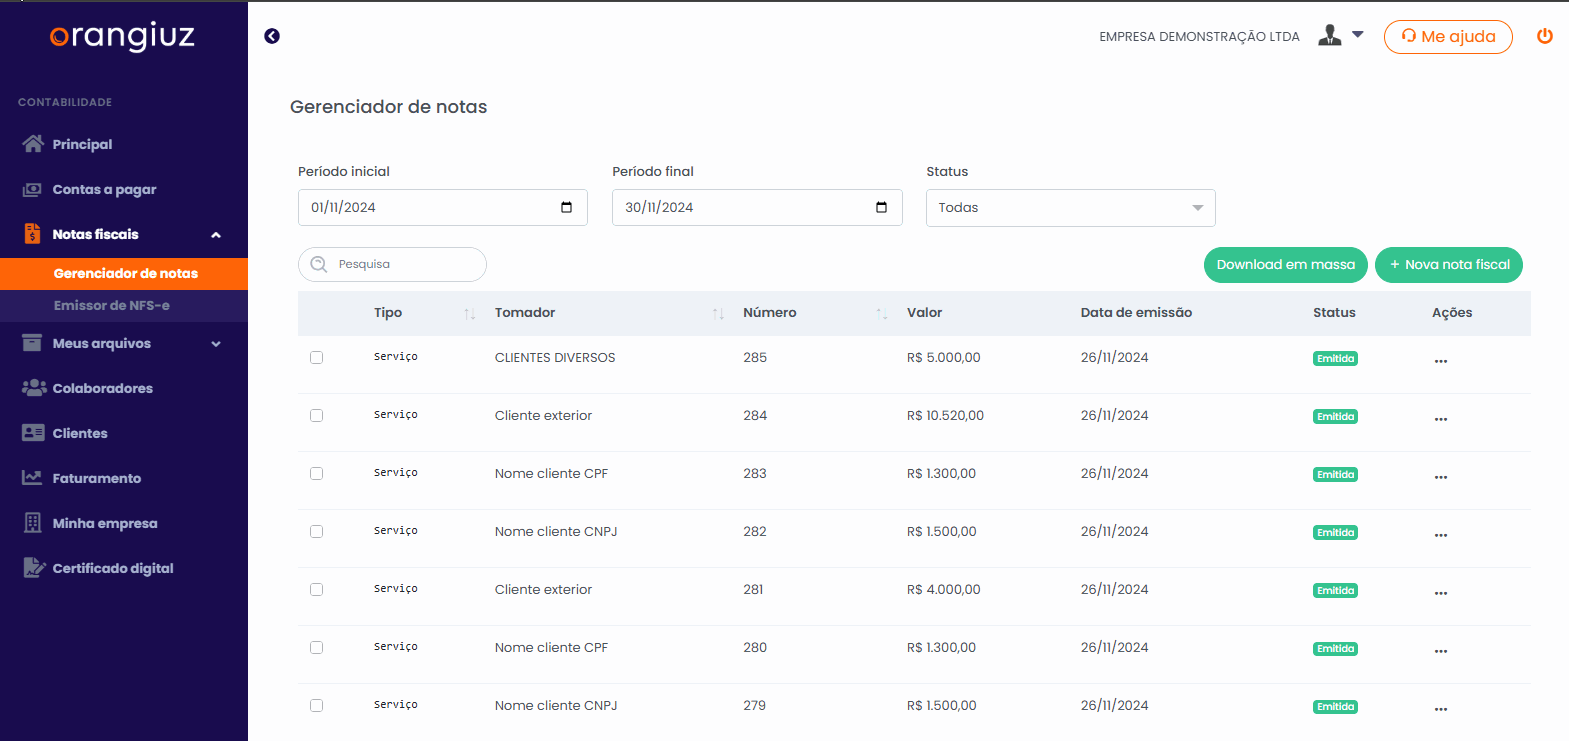Open actions menu for note 285
The height and width of the screenshot is (741, 1569).
(x=1441, y=361)
